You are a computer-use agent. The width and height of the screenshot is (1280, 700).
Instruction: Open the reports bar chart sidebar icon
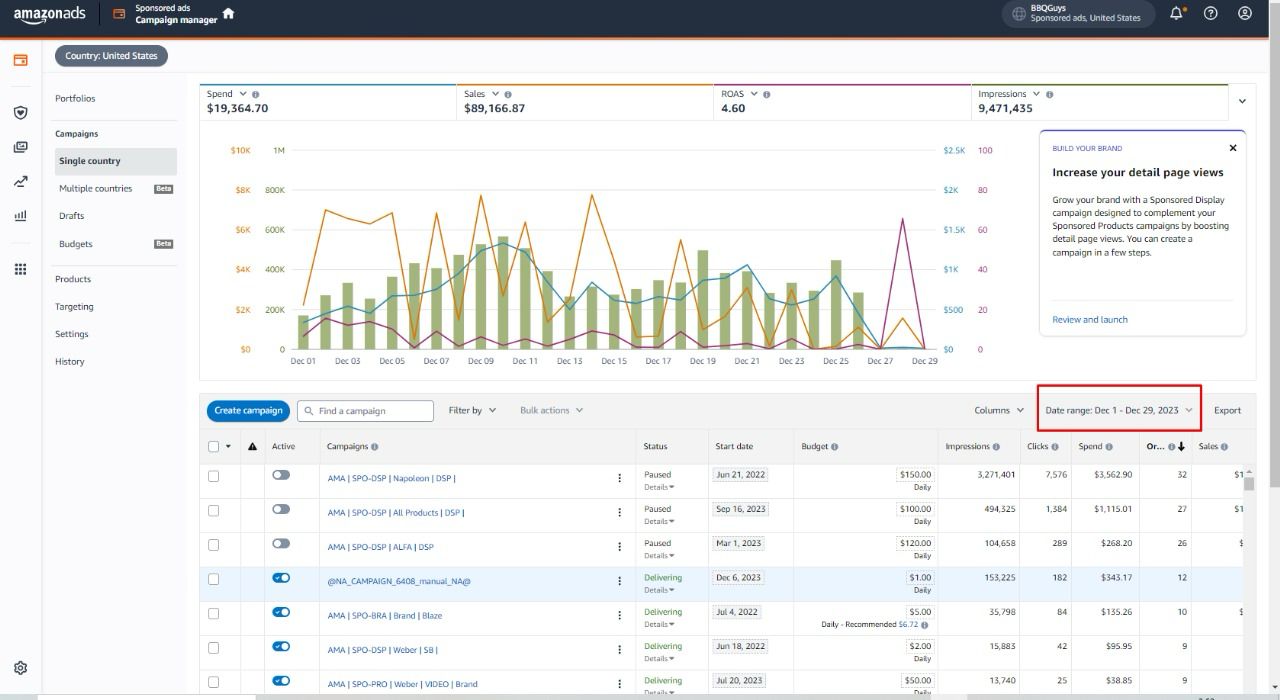[x=20, y=215]
